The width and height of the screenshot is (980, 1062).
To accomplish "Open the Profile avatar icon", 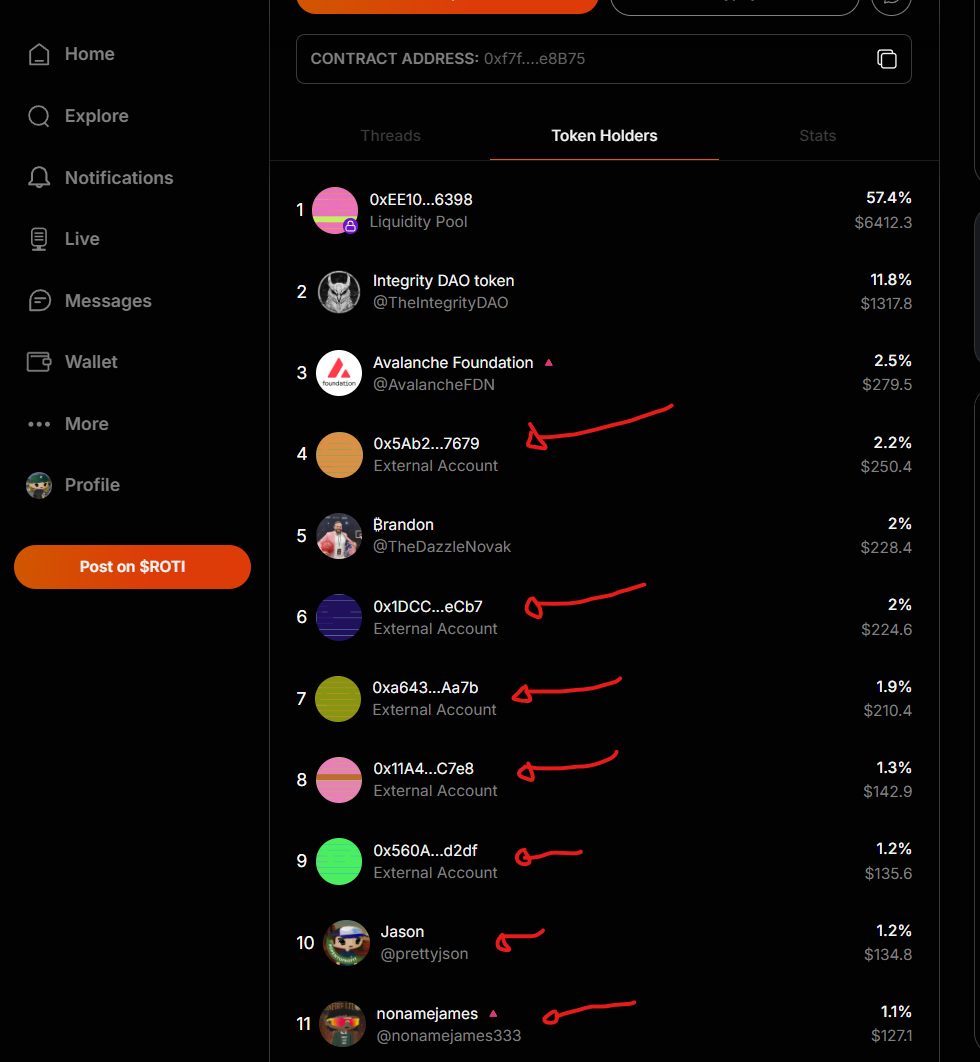I will [x=39, y=485].
